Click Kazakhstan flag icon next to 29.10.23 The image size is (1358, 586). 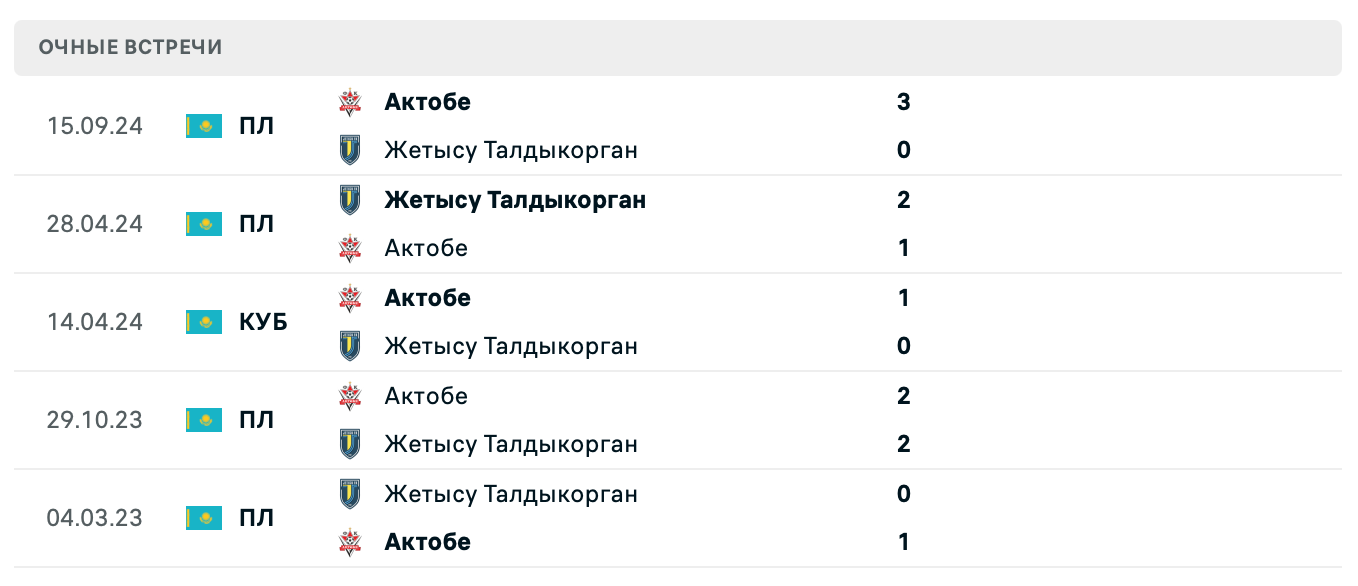(x=204, y=420)
